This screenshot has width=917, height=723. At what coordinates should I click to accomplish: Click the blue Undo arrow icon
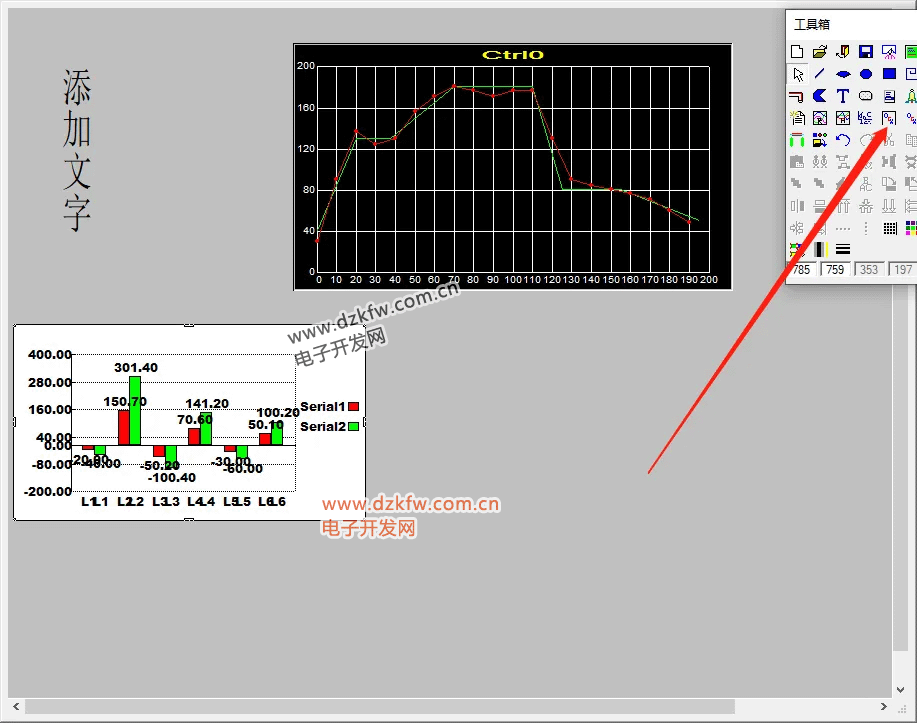[x=843, y=140]
